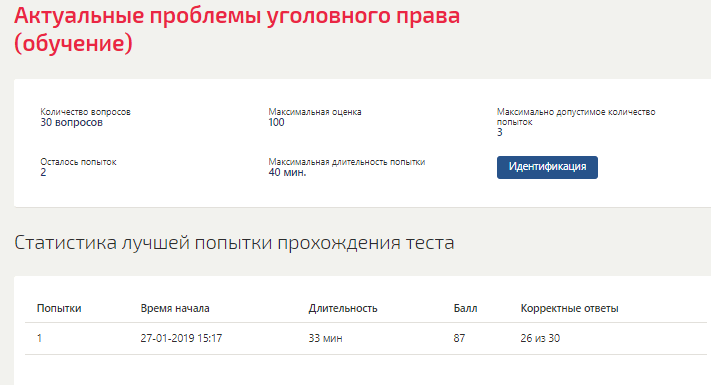Click the Корректные ответы column header
This screenshot has height=385, width=711.
tap(570, 308)
